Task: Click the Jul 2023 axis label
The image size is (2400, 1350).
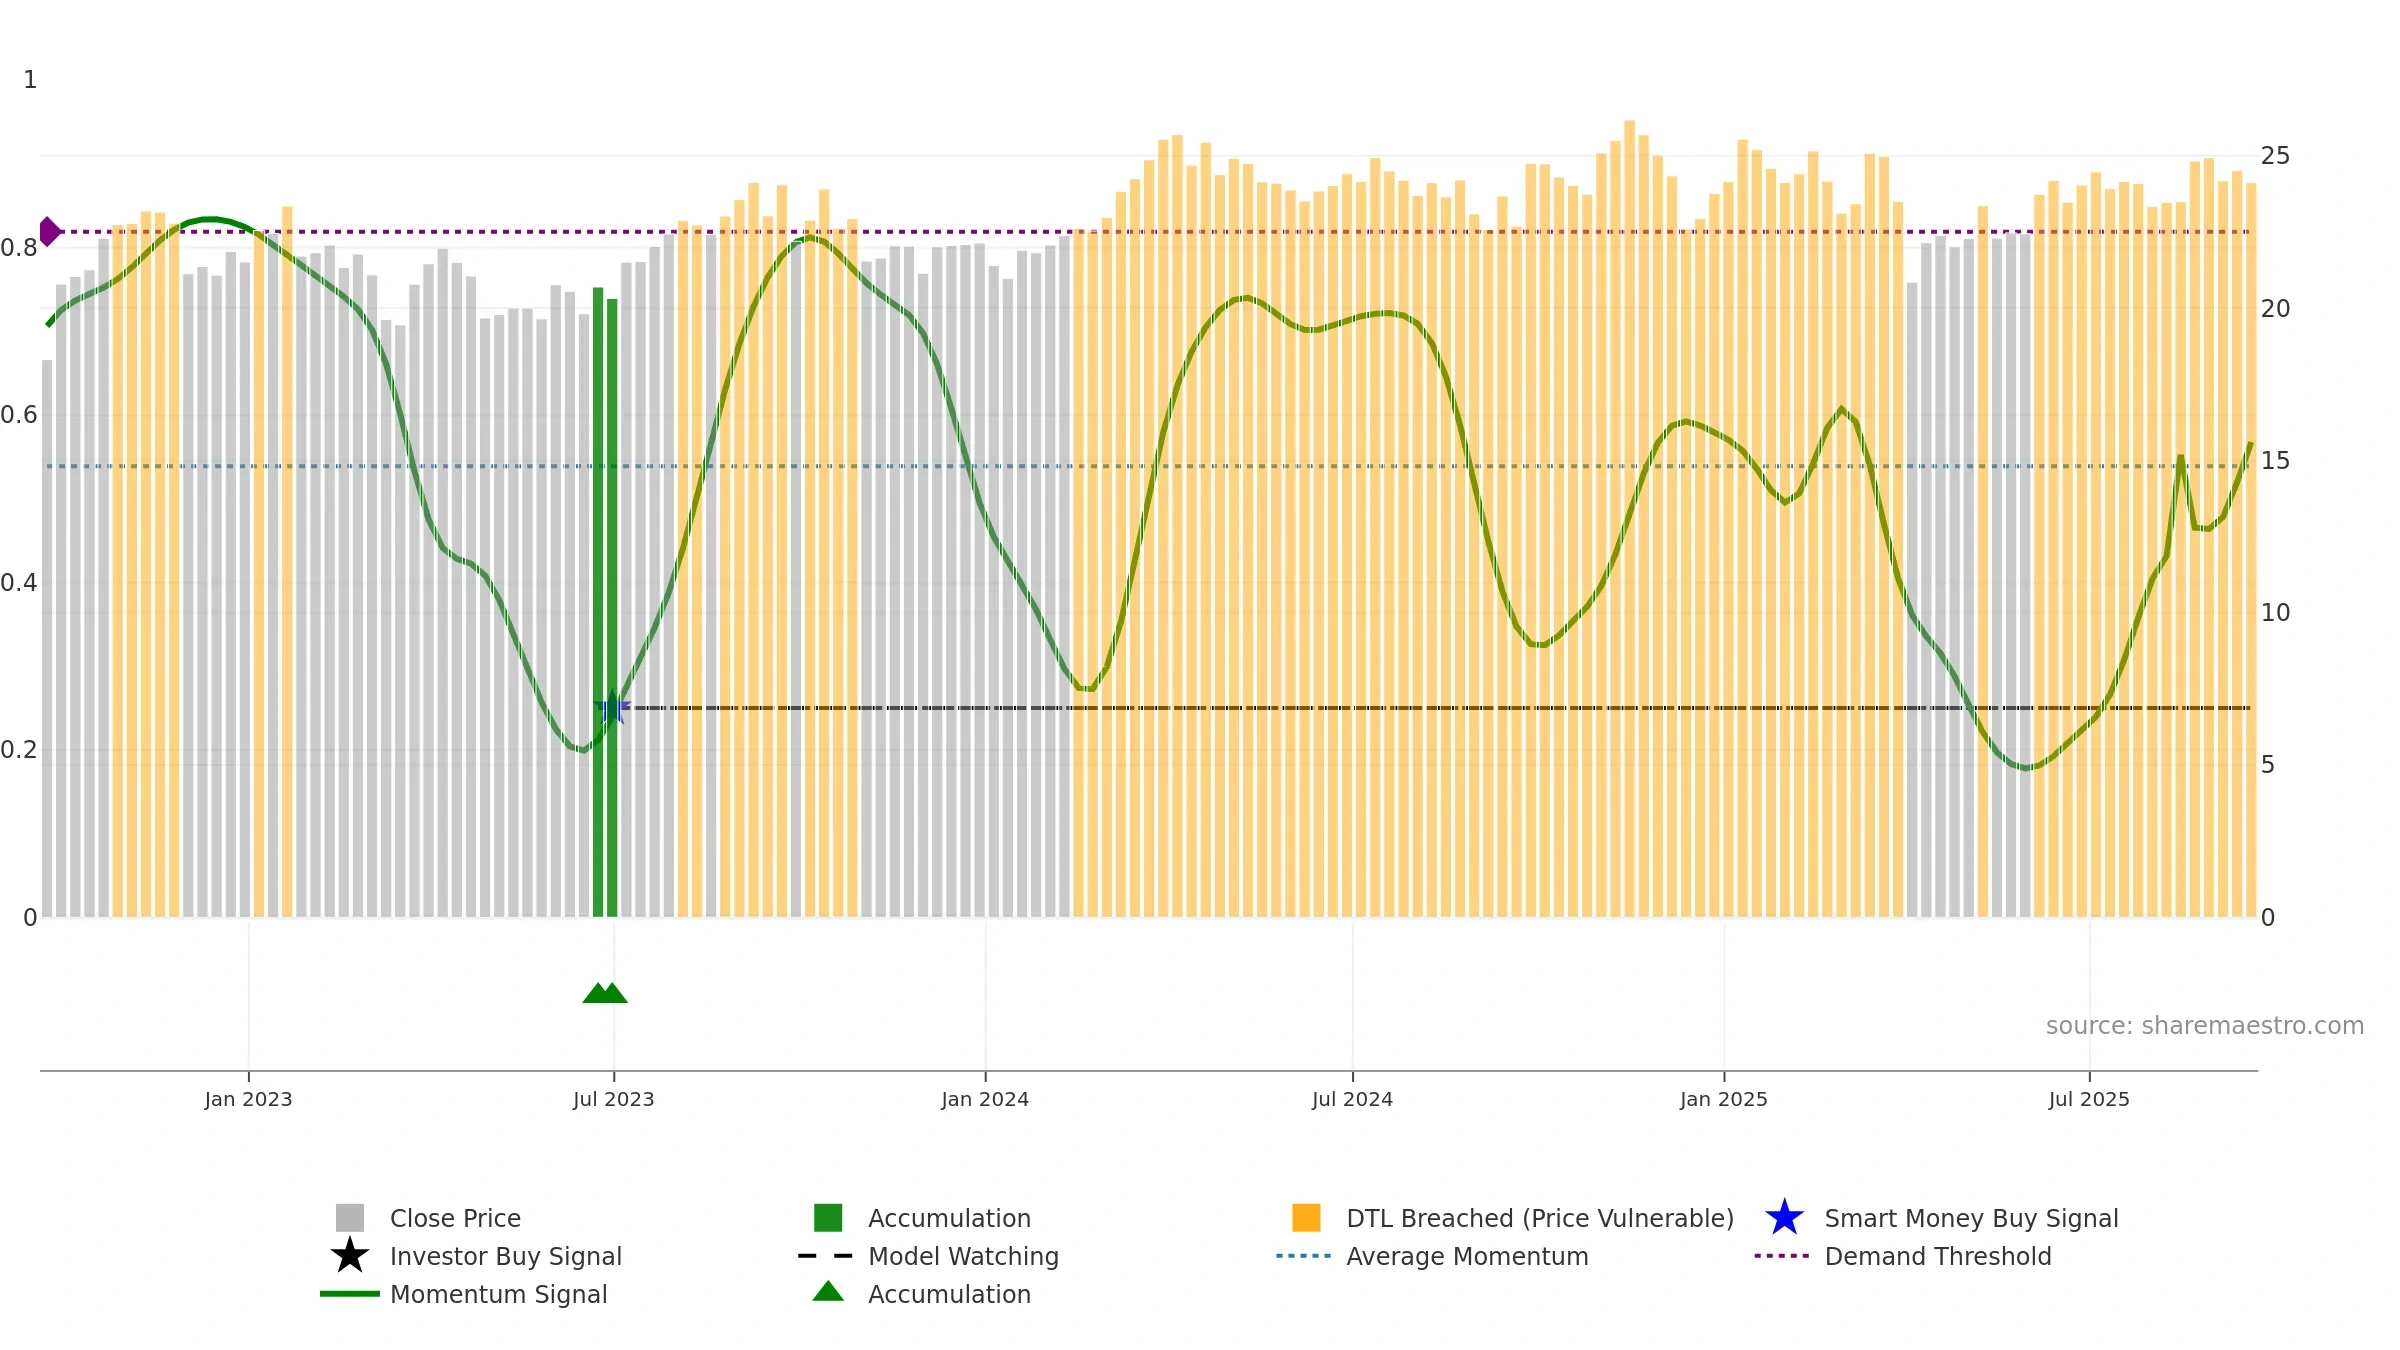Action: (x=613, y=1099)
